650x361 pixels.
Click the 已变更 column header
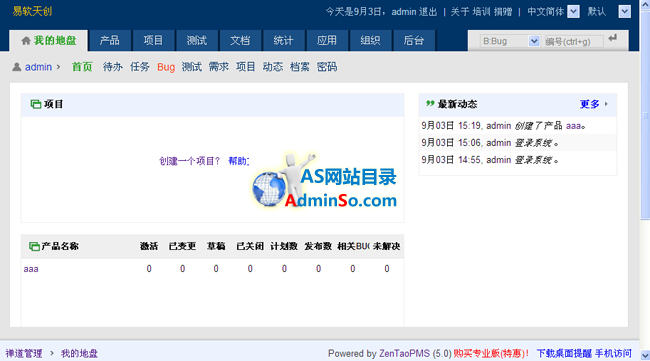(x=182, y=246)
